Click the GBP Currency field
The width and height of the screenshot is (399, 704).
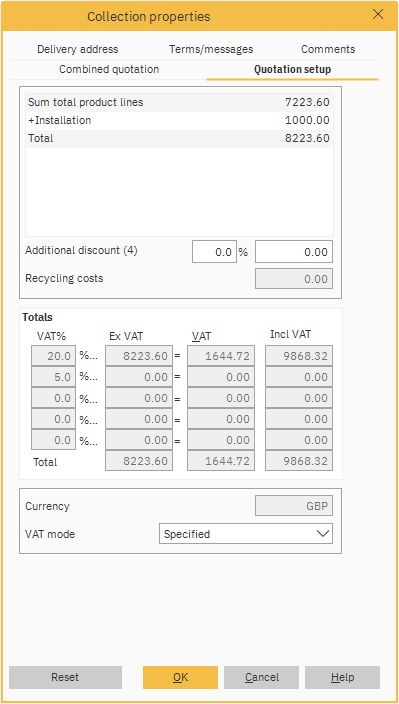click(294, 506)
